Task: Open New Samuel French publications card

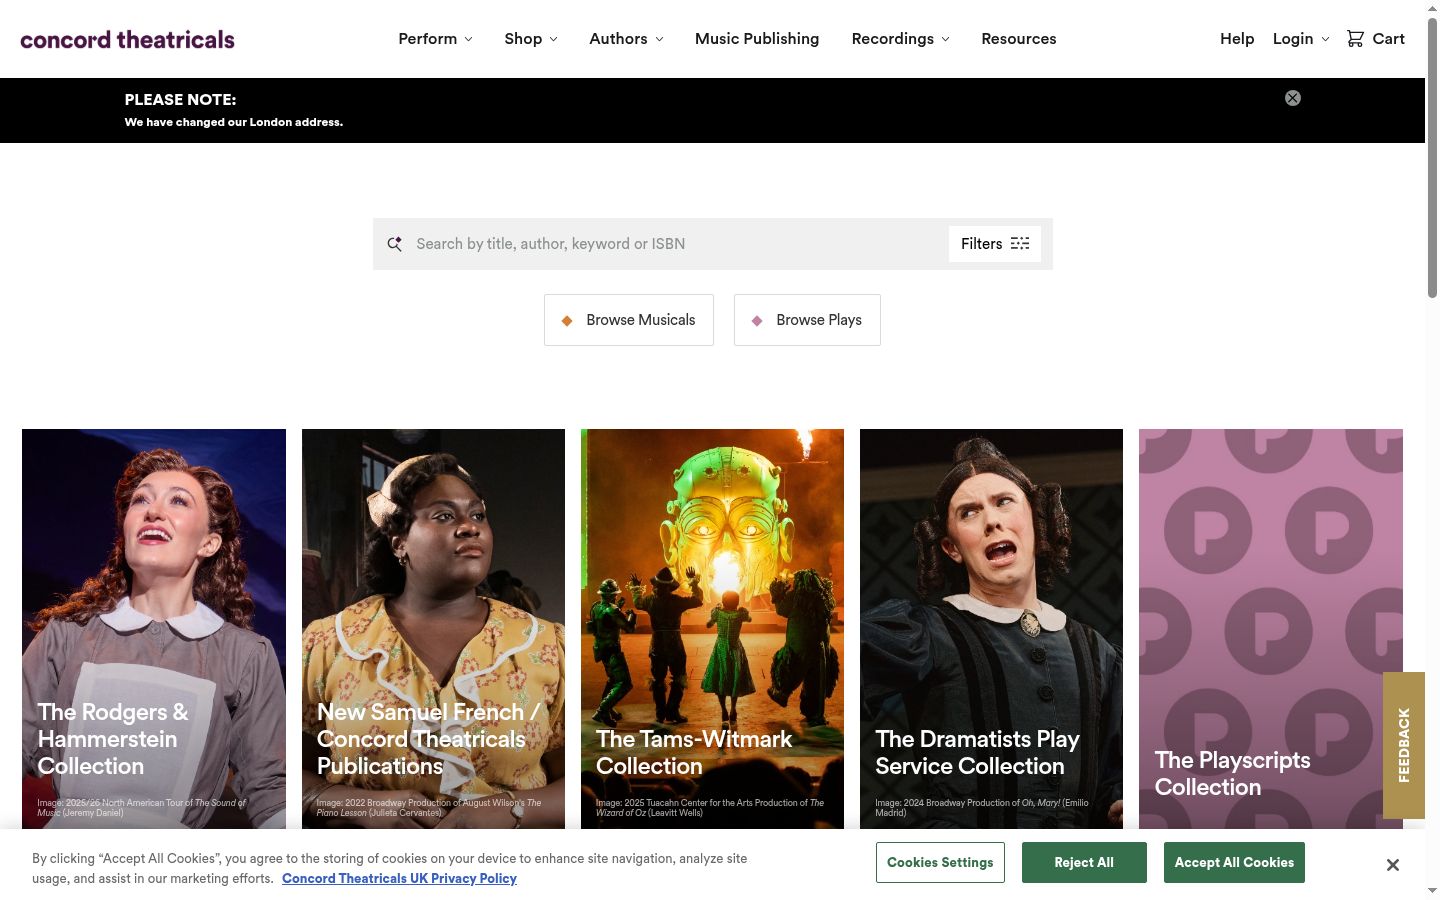Action: pyautogui.click(x=433, y=629)
